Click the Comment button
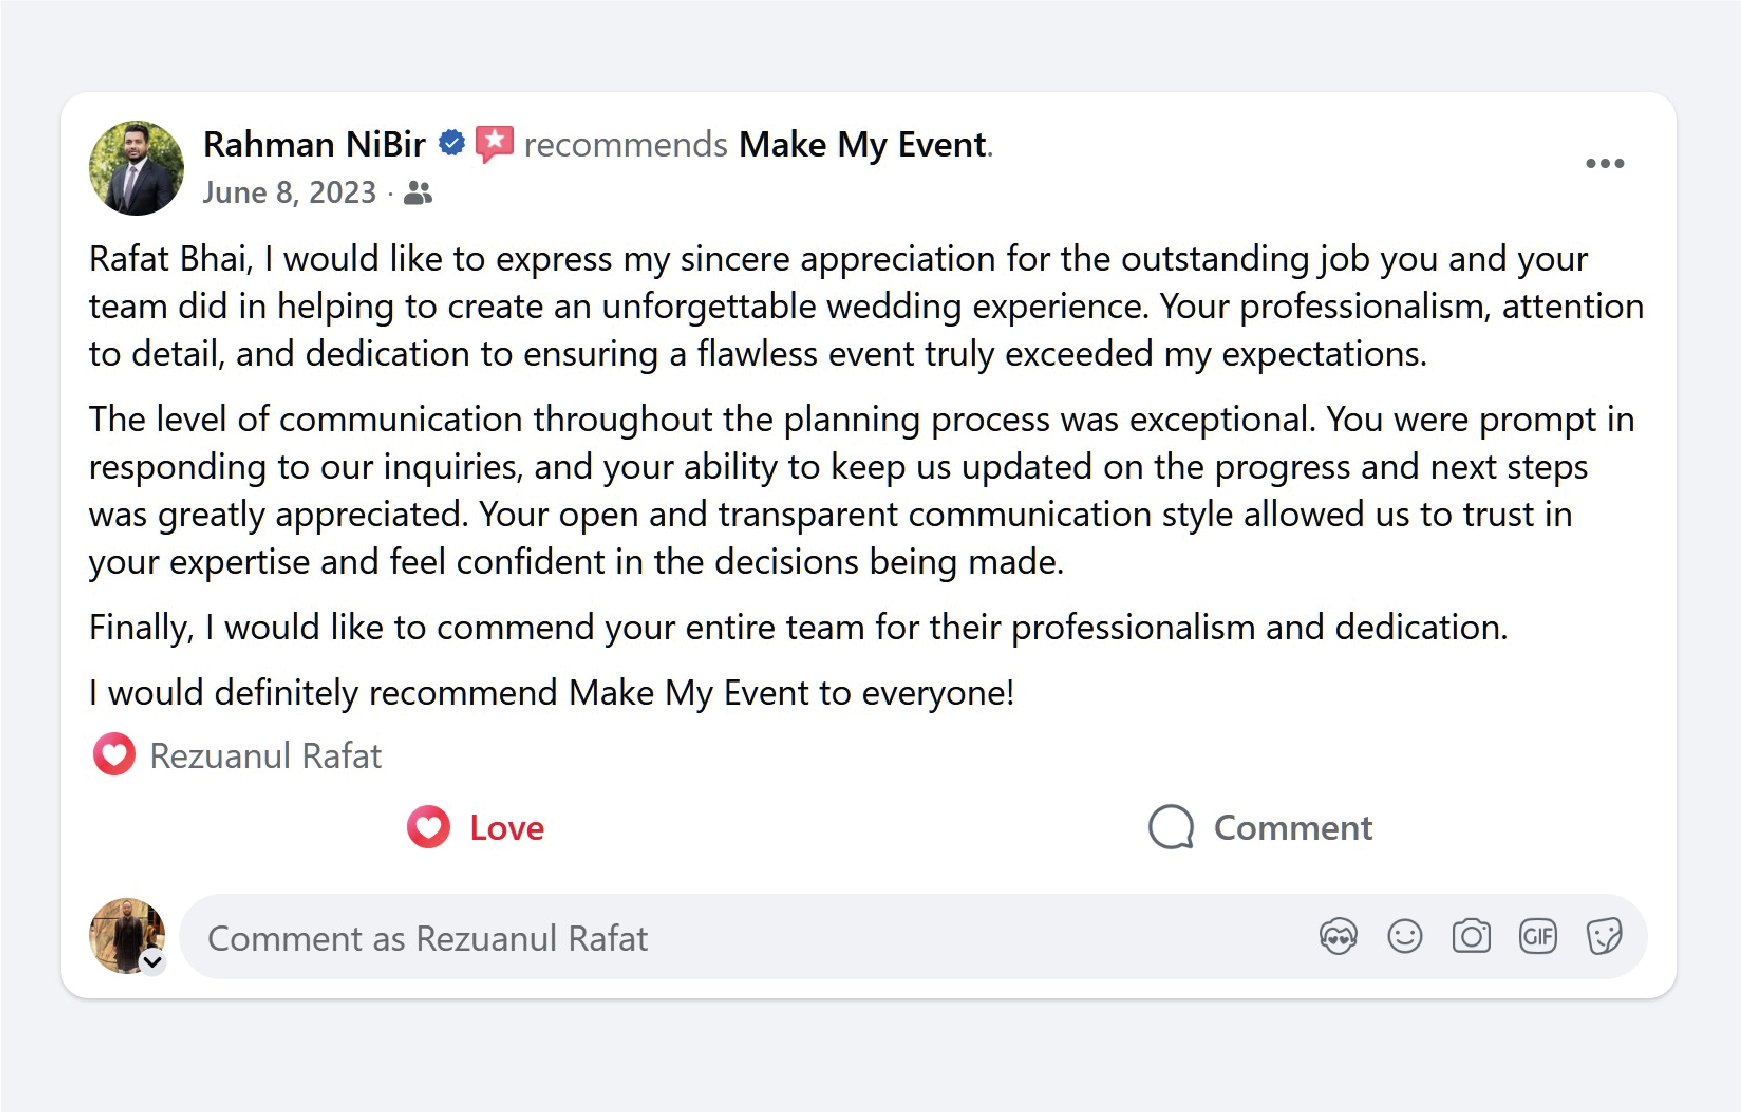 point(1260,828)
